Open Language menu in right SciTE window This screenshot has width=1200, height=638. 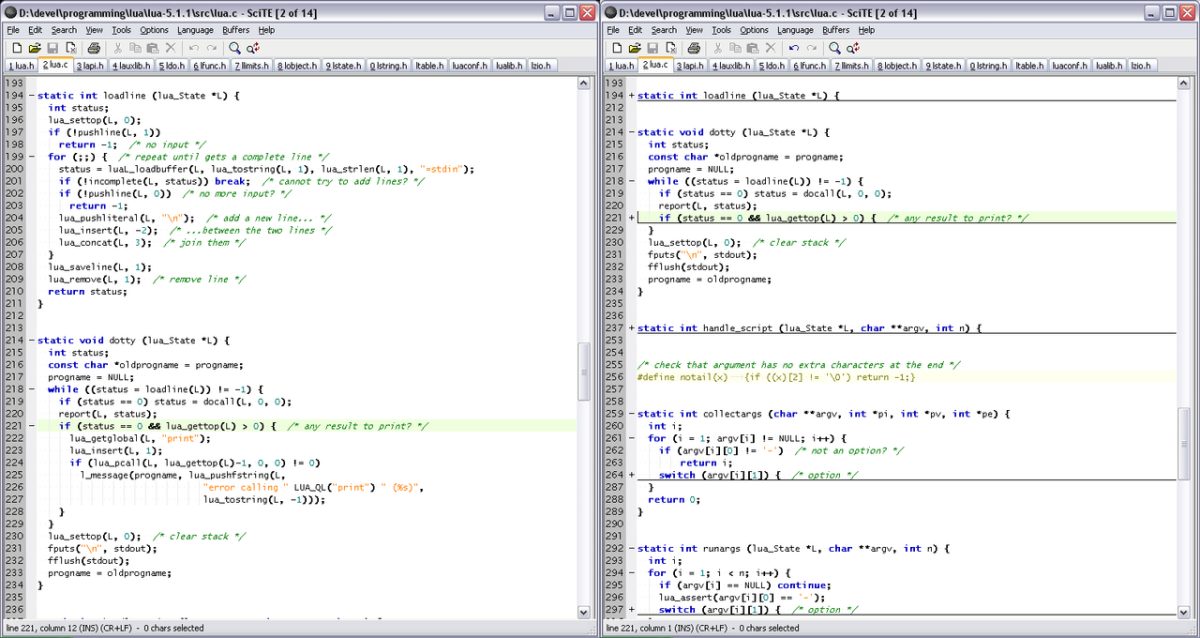pyautogui.click(x=795, y=30)
